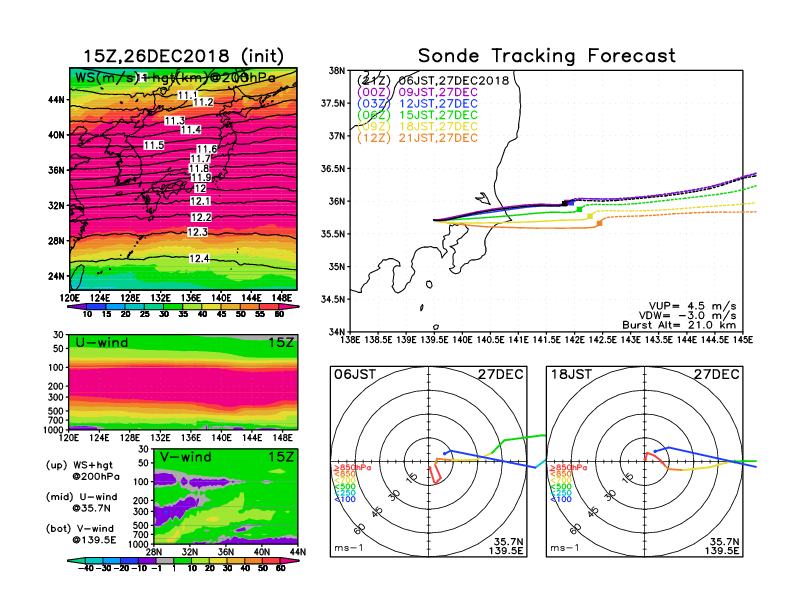Screen dimensions: 792x612
Task: Click the "35.7N 139.5E" location in 18JST hodograph
Action: point(722,546)
